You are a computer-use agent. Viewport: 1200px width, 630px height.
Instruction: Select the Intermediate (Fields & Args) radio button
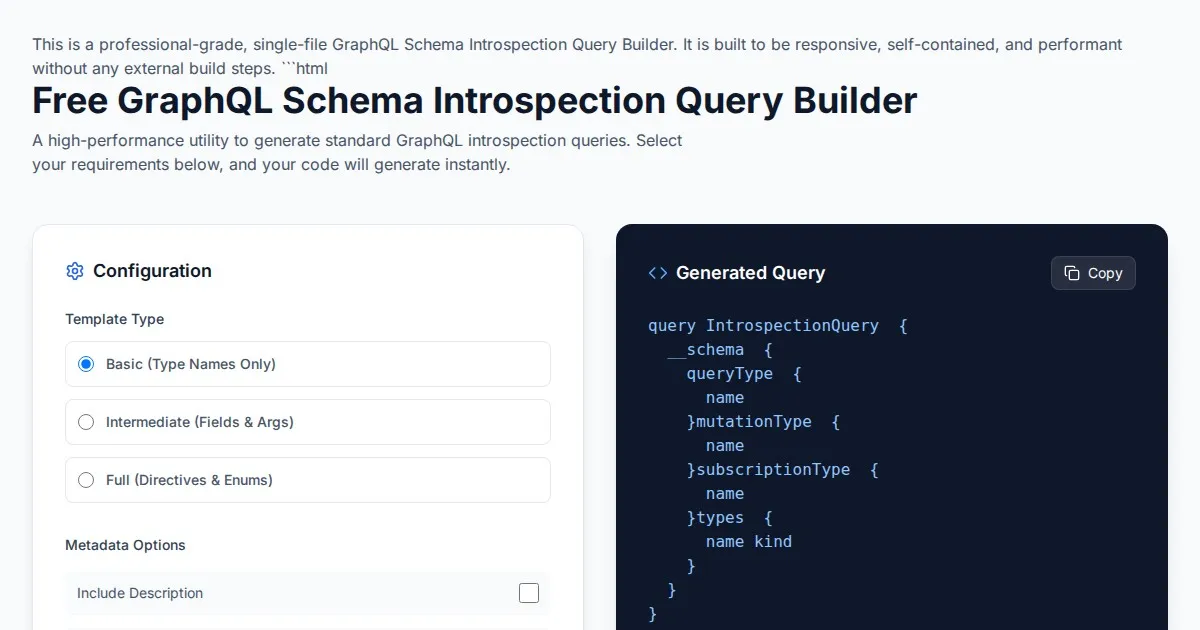(x=86, y=422)
